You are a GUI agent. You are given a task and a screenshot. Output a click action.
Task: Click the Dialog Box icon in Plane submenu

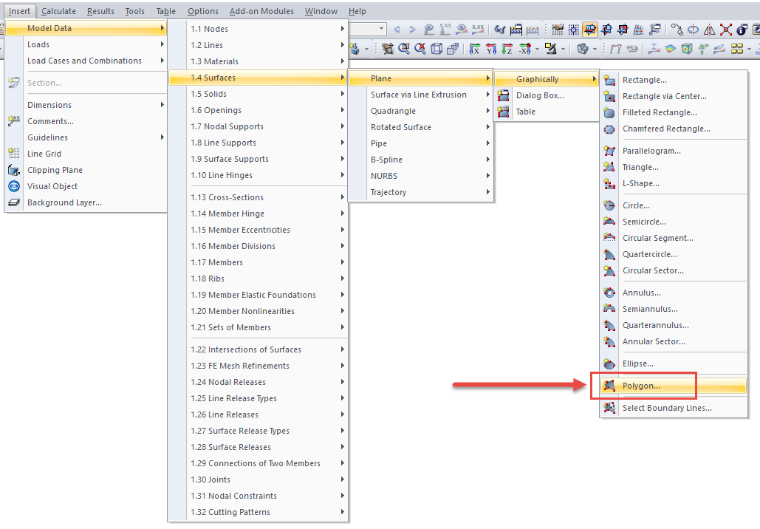click(504, 96)
